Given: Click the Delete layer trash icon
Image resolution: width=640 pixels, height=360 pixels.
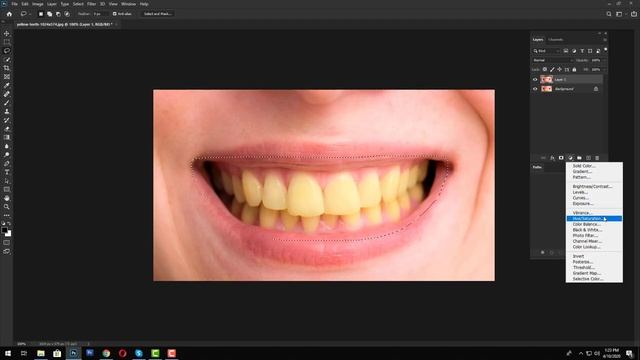Looking at the screenshot, I should [x=597, y=158].
